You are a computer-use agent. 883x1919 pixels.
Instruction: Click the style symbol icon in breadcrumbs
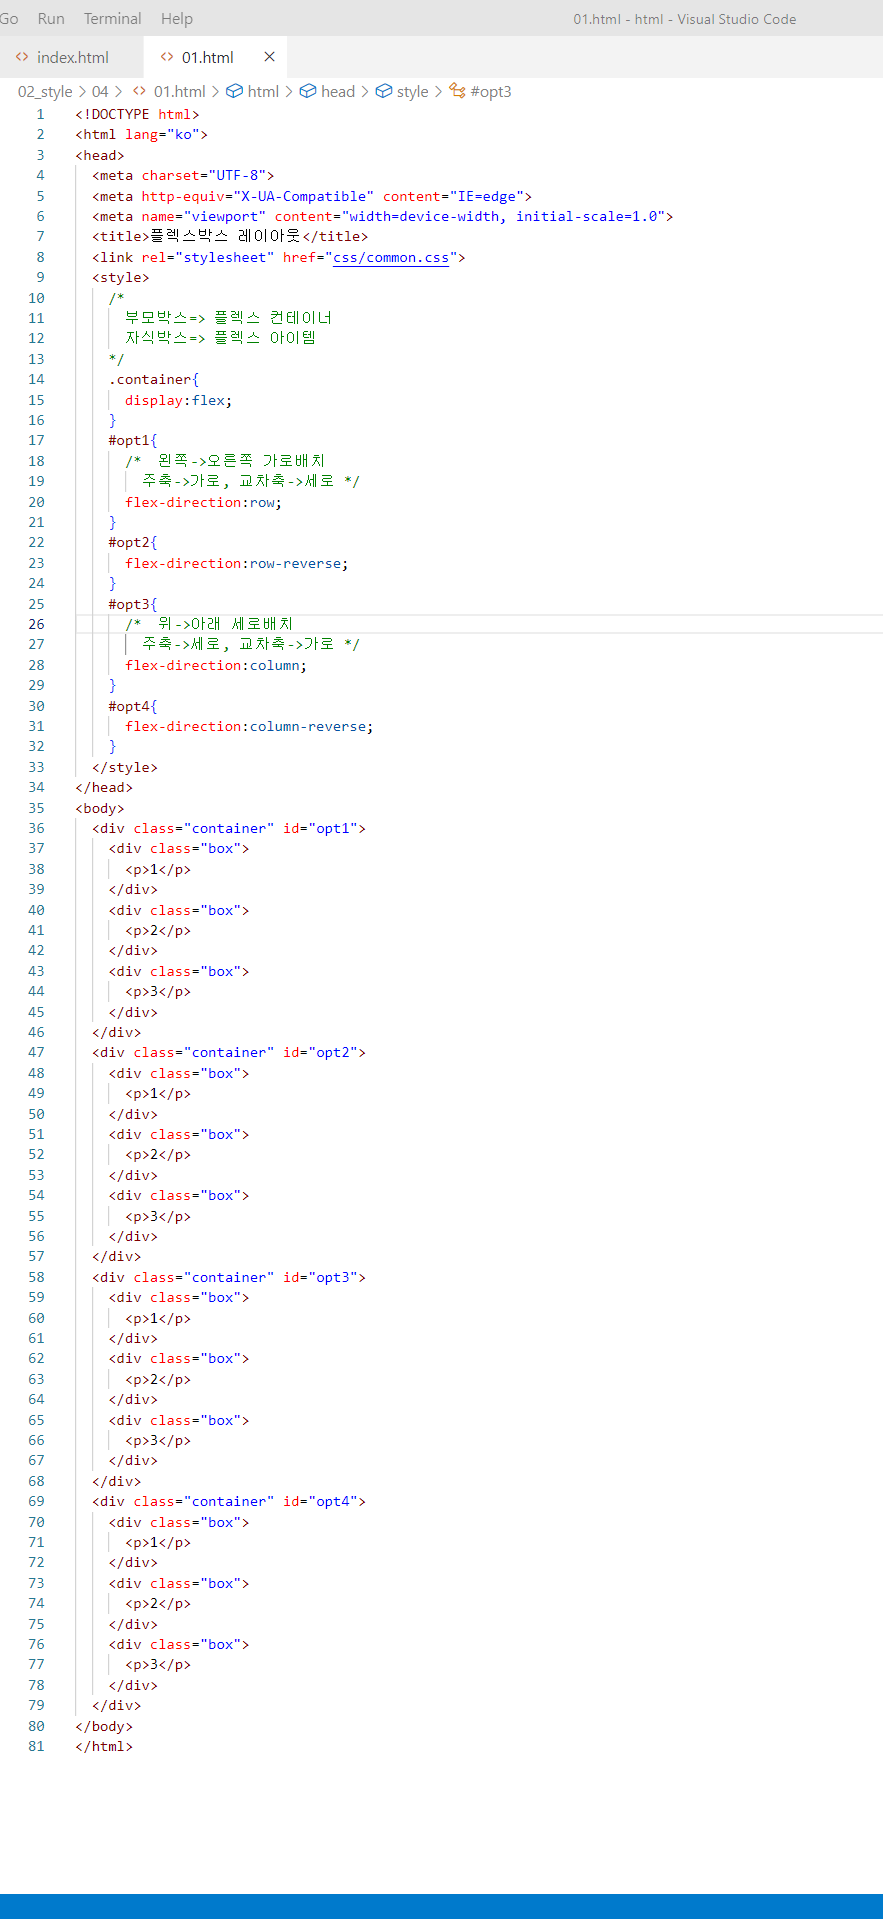coord(383,92)
